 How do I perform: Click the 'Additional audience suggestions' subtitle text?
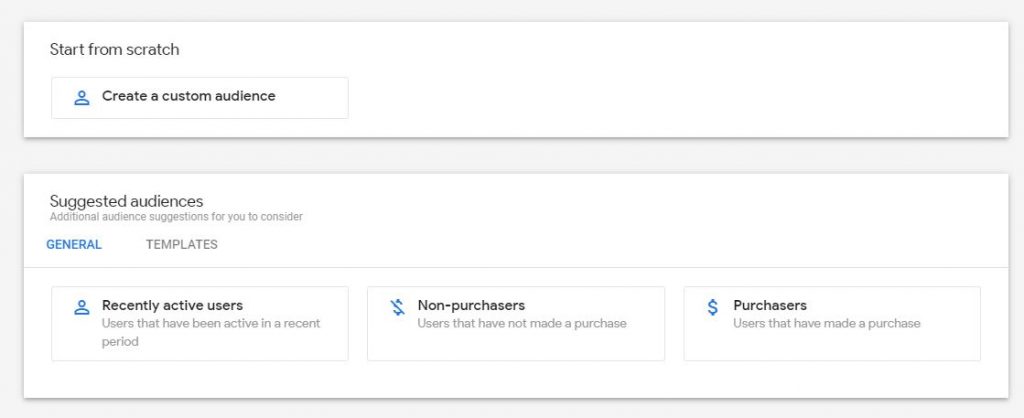[176, 217]
